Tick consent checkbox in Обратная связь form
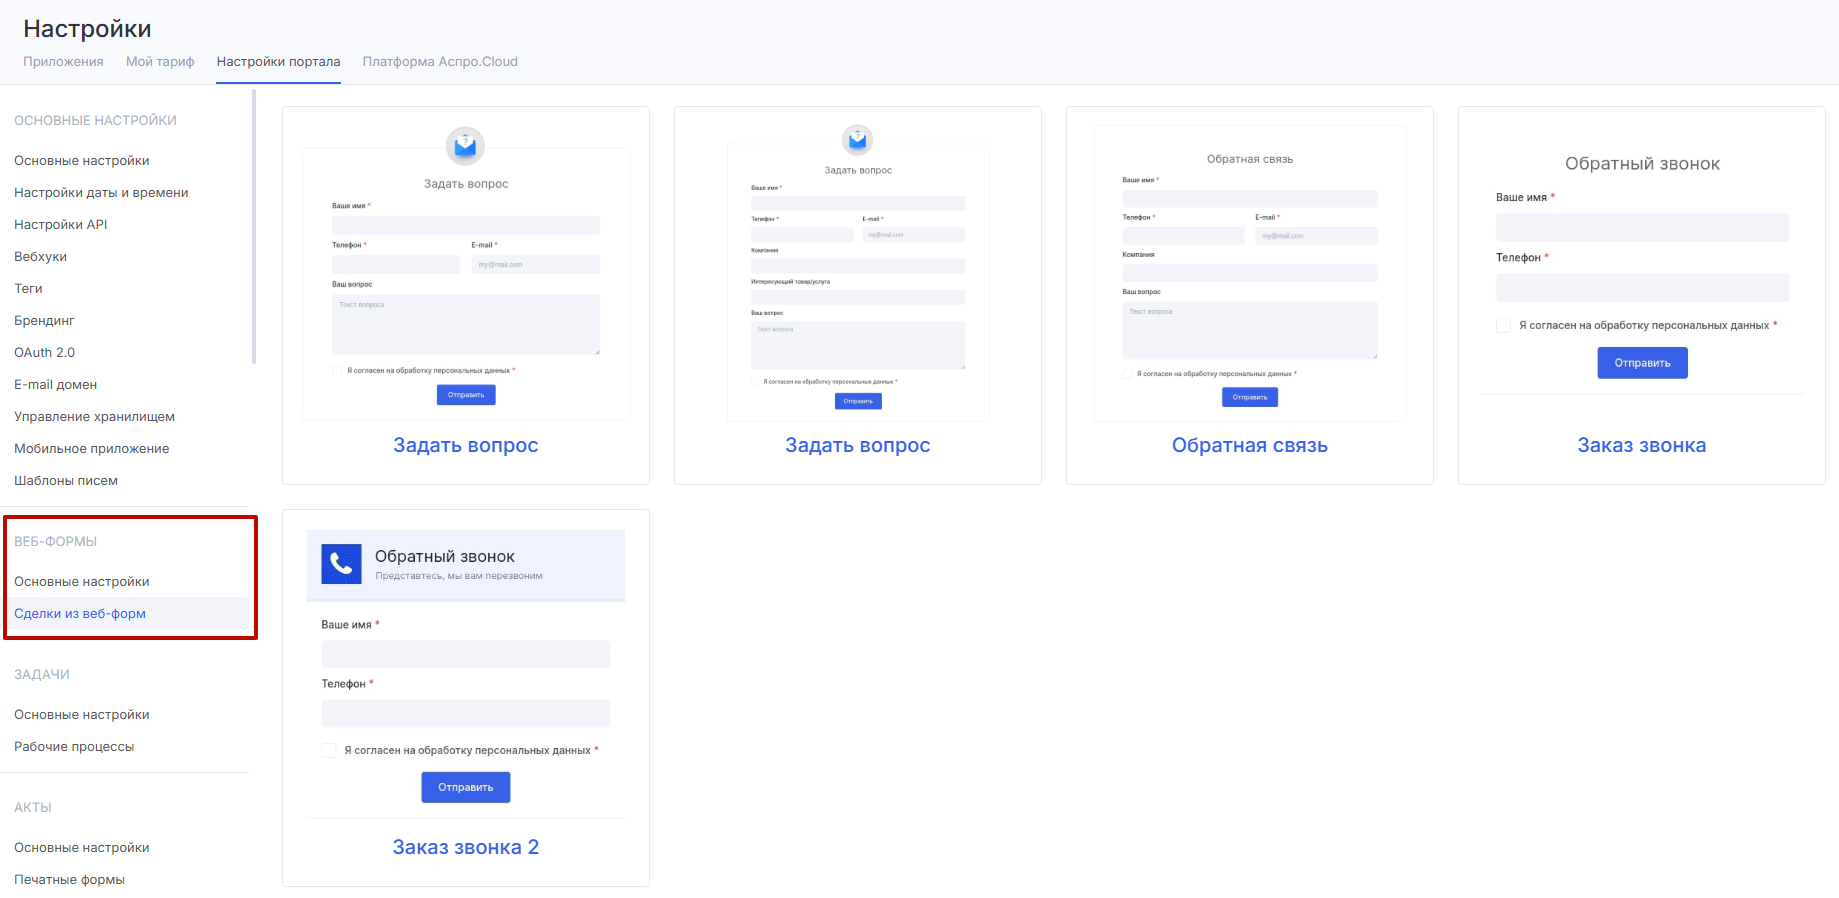This screenshot has width=1839, height=898. (x=1127, y=374)
